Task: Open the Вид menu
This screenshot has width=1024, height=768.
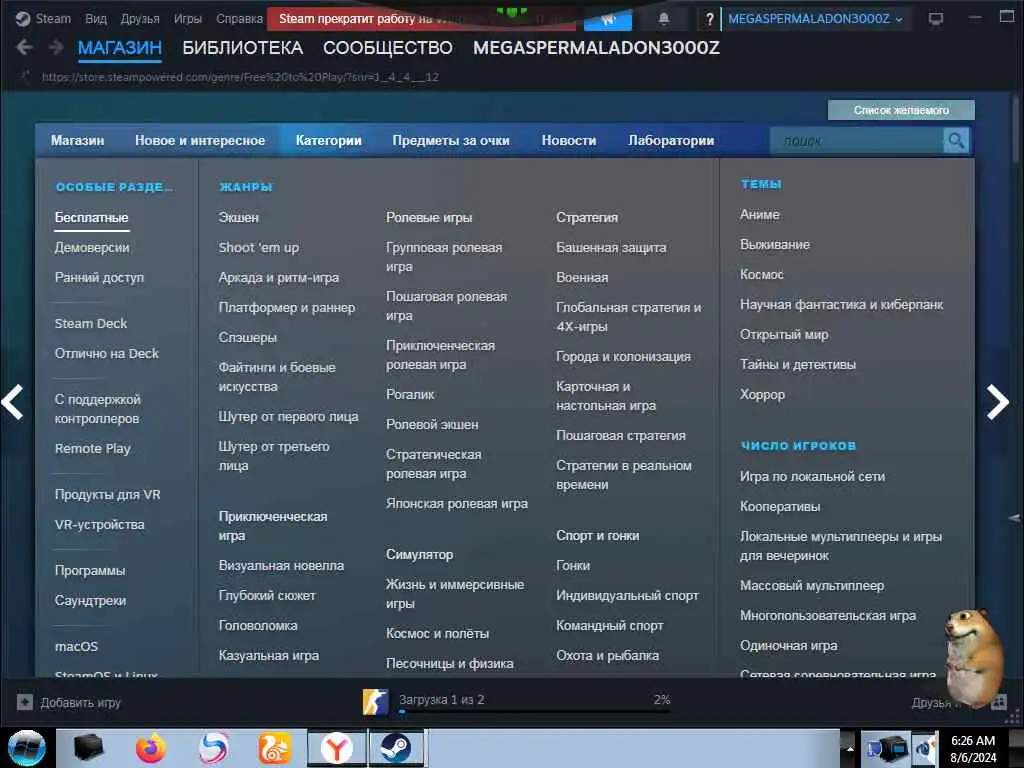Action: point(96,19)
